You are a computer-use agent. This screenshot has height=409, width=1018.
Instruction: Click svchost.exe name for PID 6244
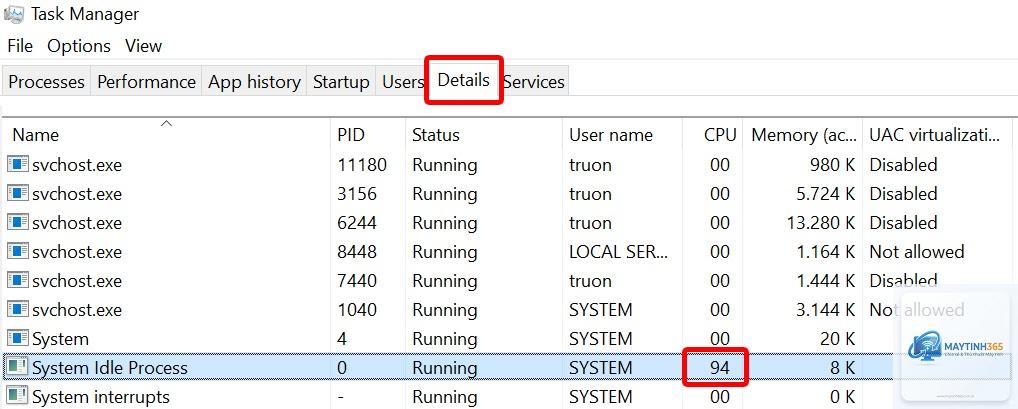point(77,223)
